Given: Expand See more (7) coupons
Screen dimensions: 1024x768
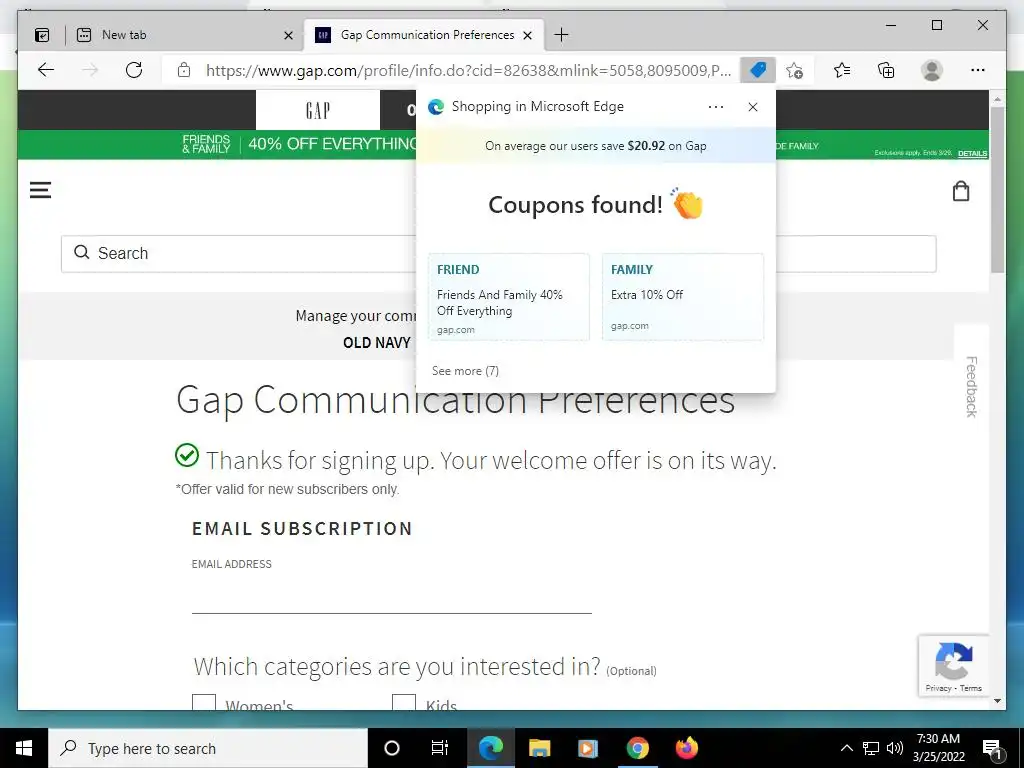Looking at the screenshot, I should [x=465, y=371].
